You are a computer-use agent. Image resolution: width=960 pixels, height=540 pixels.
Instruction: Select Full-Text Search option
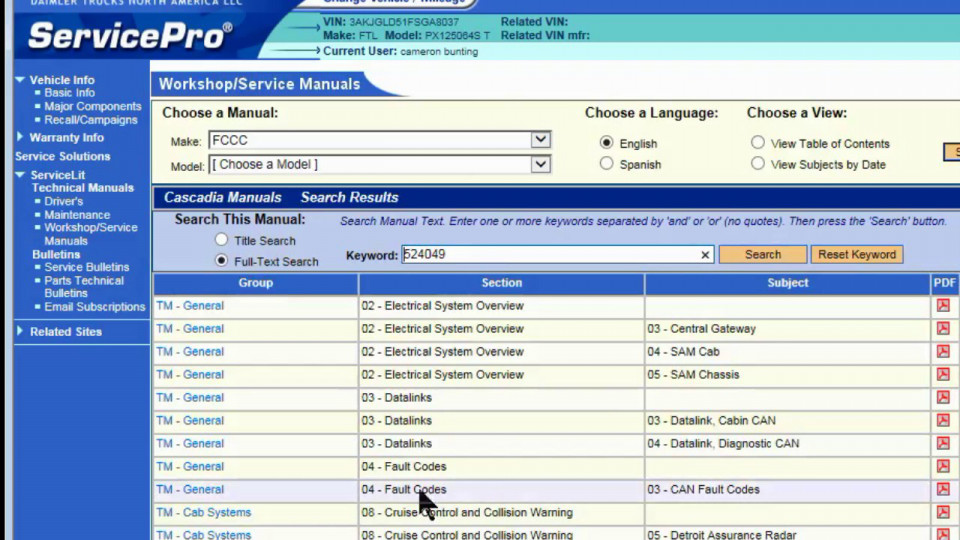coord(221,261)
